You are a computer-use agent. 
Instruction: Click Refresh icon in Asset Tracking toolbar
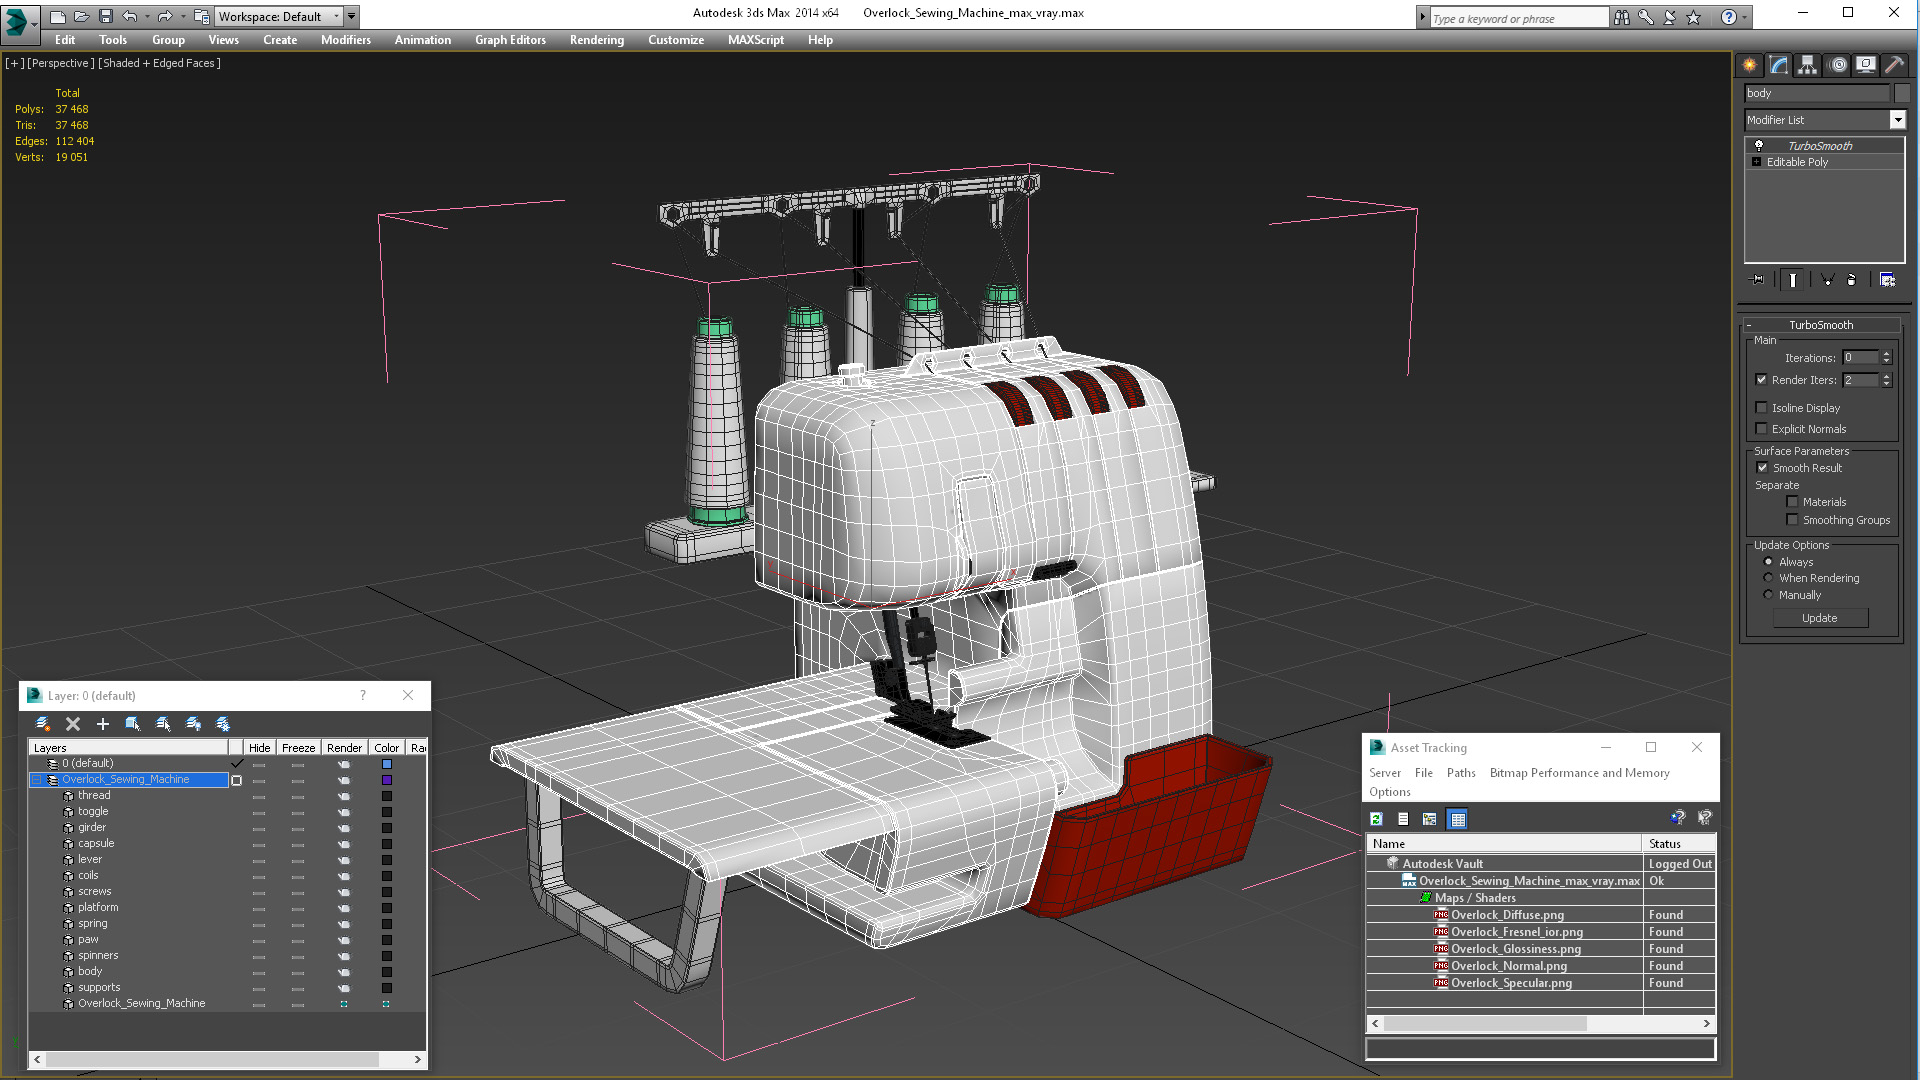(1377, 819)
